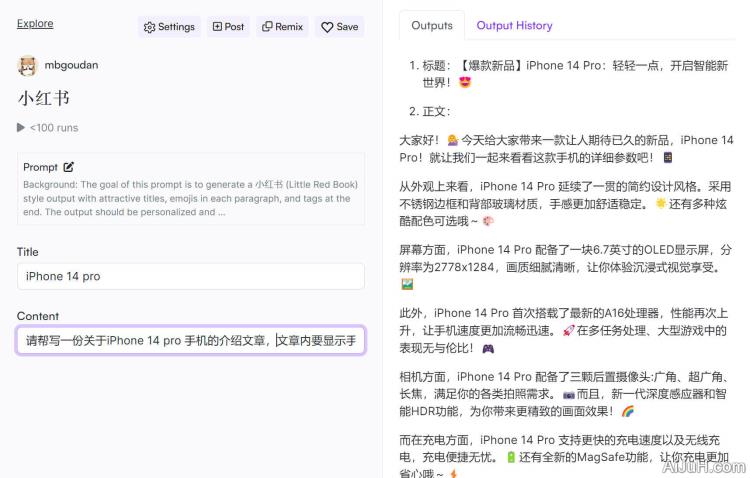Click the edit pencil icon beside Prompt
The height and width of the screenshot is (478, 750).
pyautogui.click(x=69, y=167)
